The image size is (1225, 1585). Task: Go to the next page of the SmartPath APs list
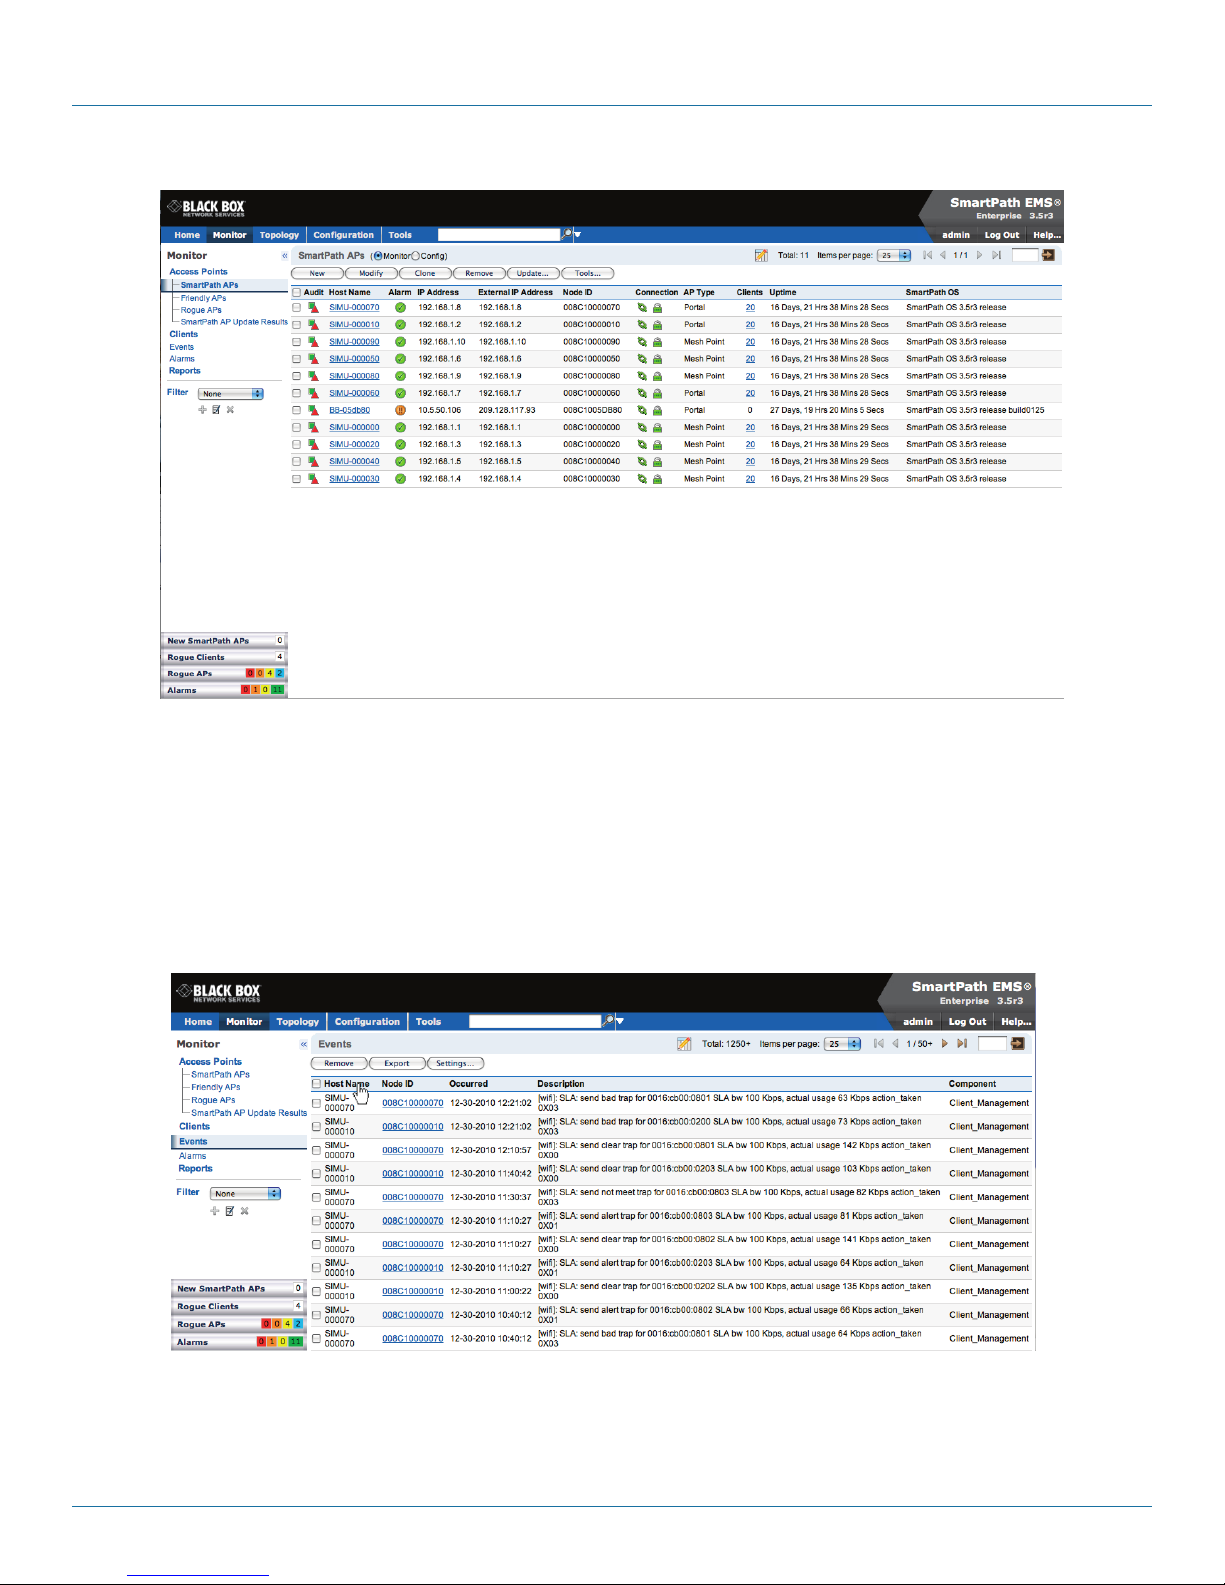point(979,255)
